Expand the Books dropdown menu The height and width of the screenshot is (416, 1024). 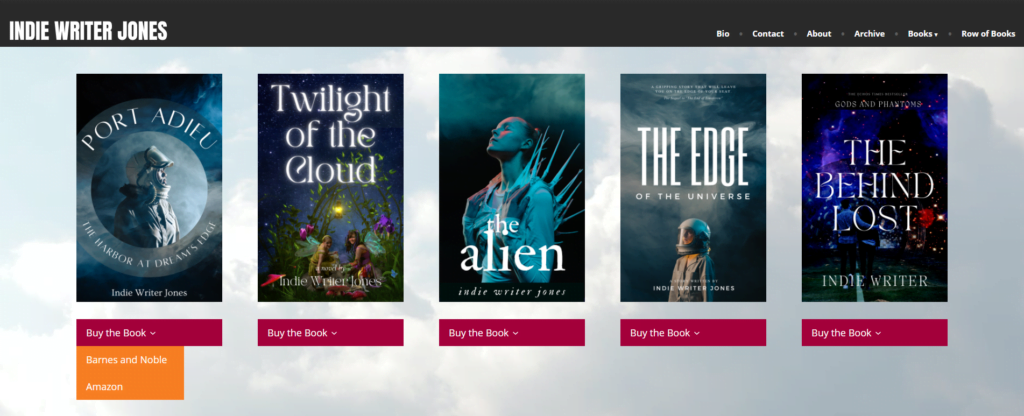coord(922,33)
